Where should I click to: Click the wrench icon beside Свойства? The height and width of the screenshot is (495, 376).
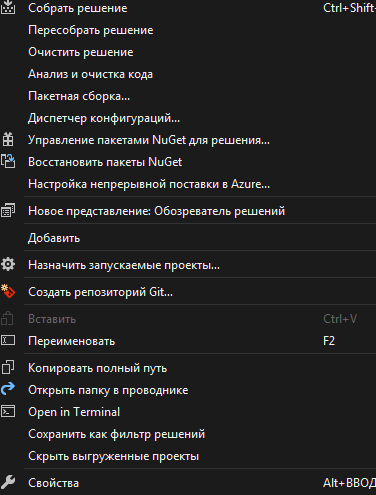[8, 482]
